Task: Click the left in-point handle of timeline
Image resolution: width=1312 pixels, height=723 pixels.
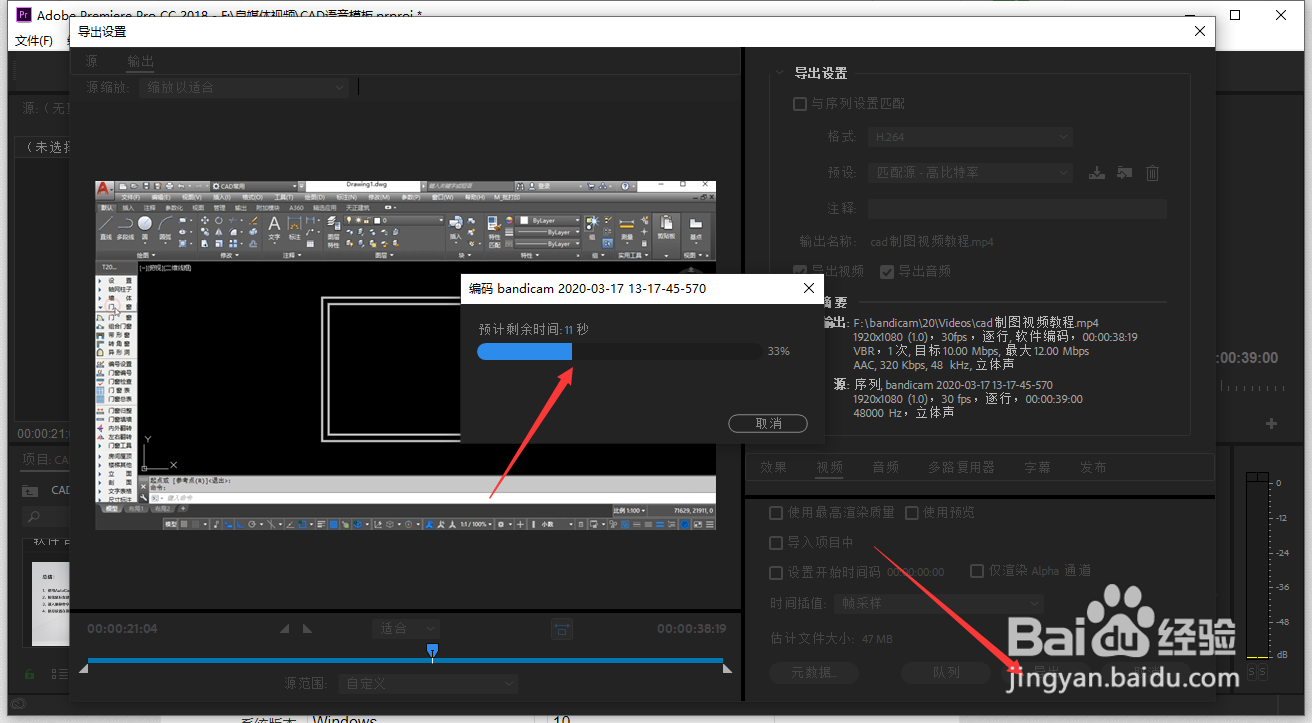Action: 84,669
